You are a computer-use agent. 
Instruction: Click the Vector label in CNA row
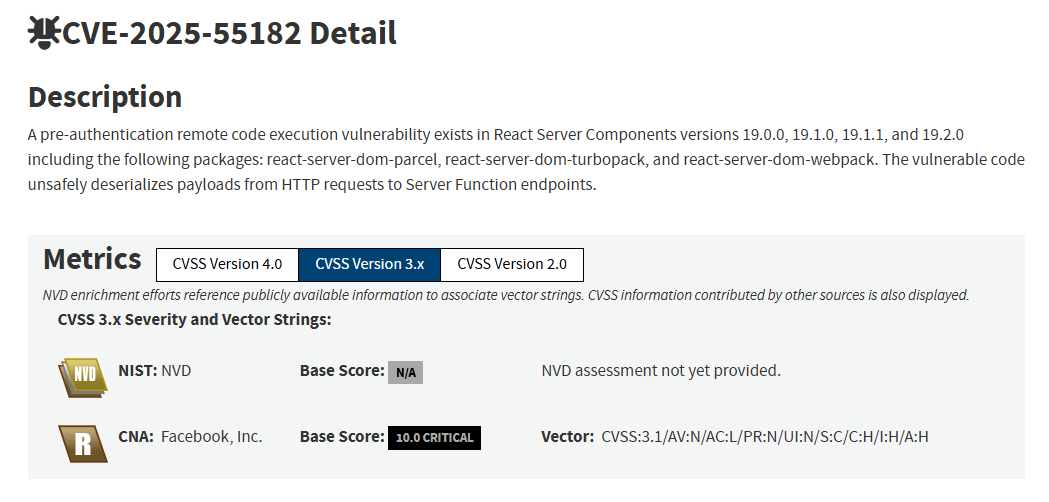567,437
